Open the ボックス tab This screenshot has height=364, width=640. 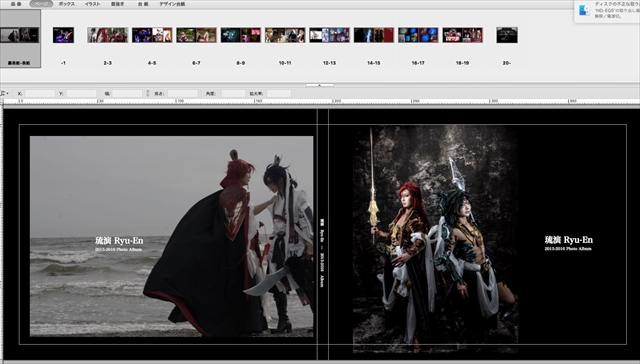(x=67, y=4)
